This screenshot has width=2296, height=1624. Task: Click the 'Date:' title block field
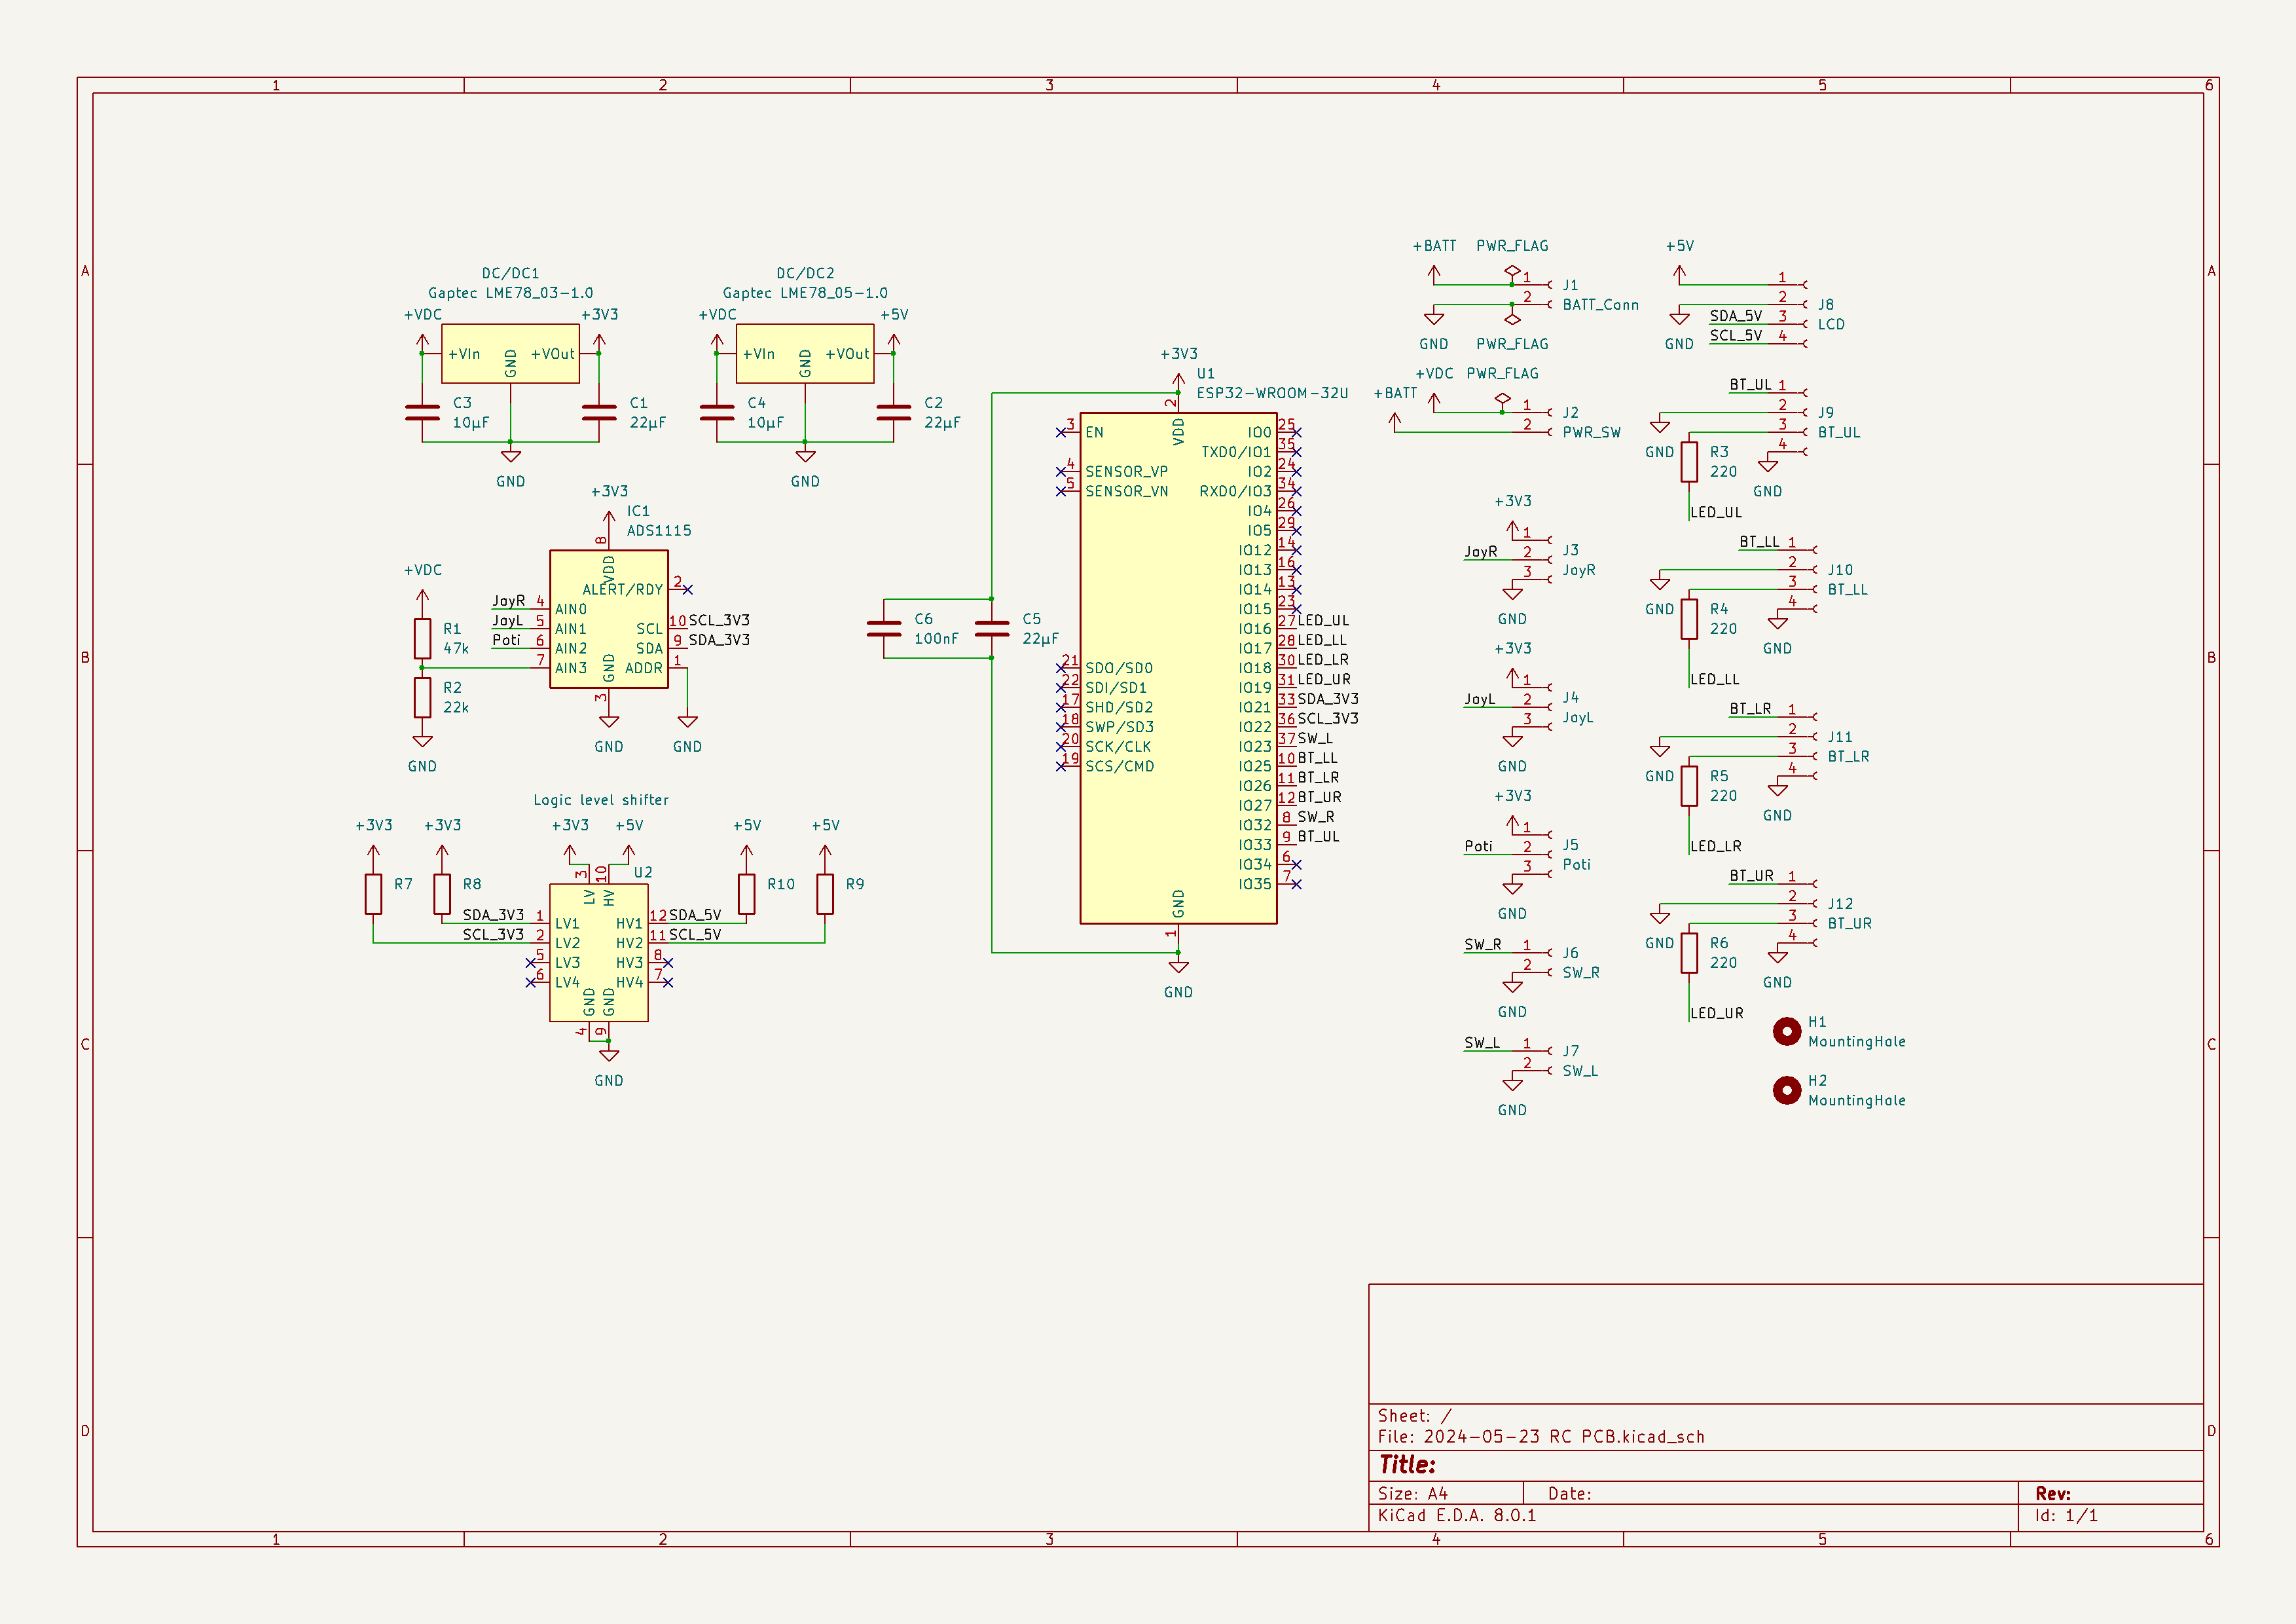(x=1569, y=1493)
